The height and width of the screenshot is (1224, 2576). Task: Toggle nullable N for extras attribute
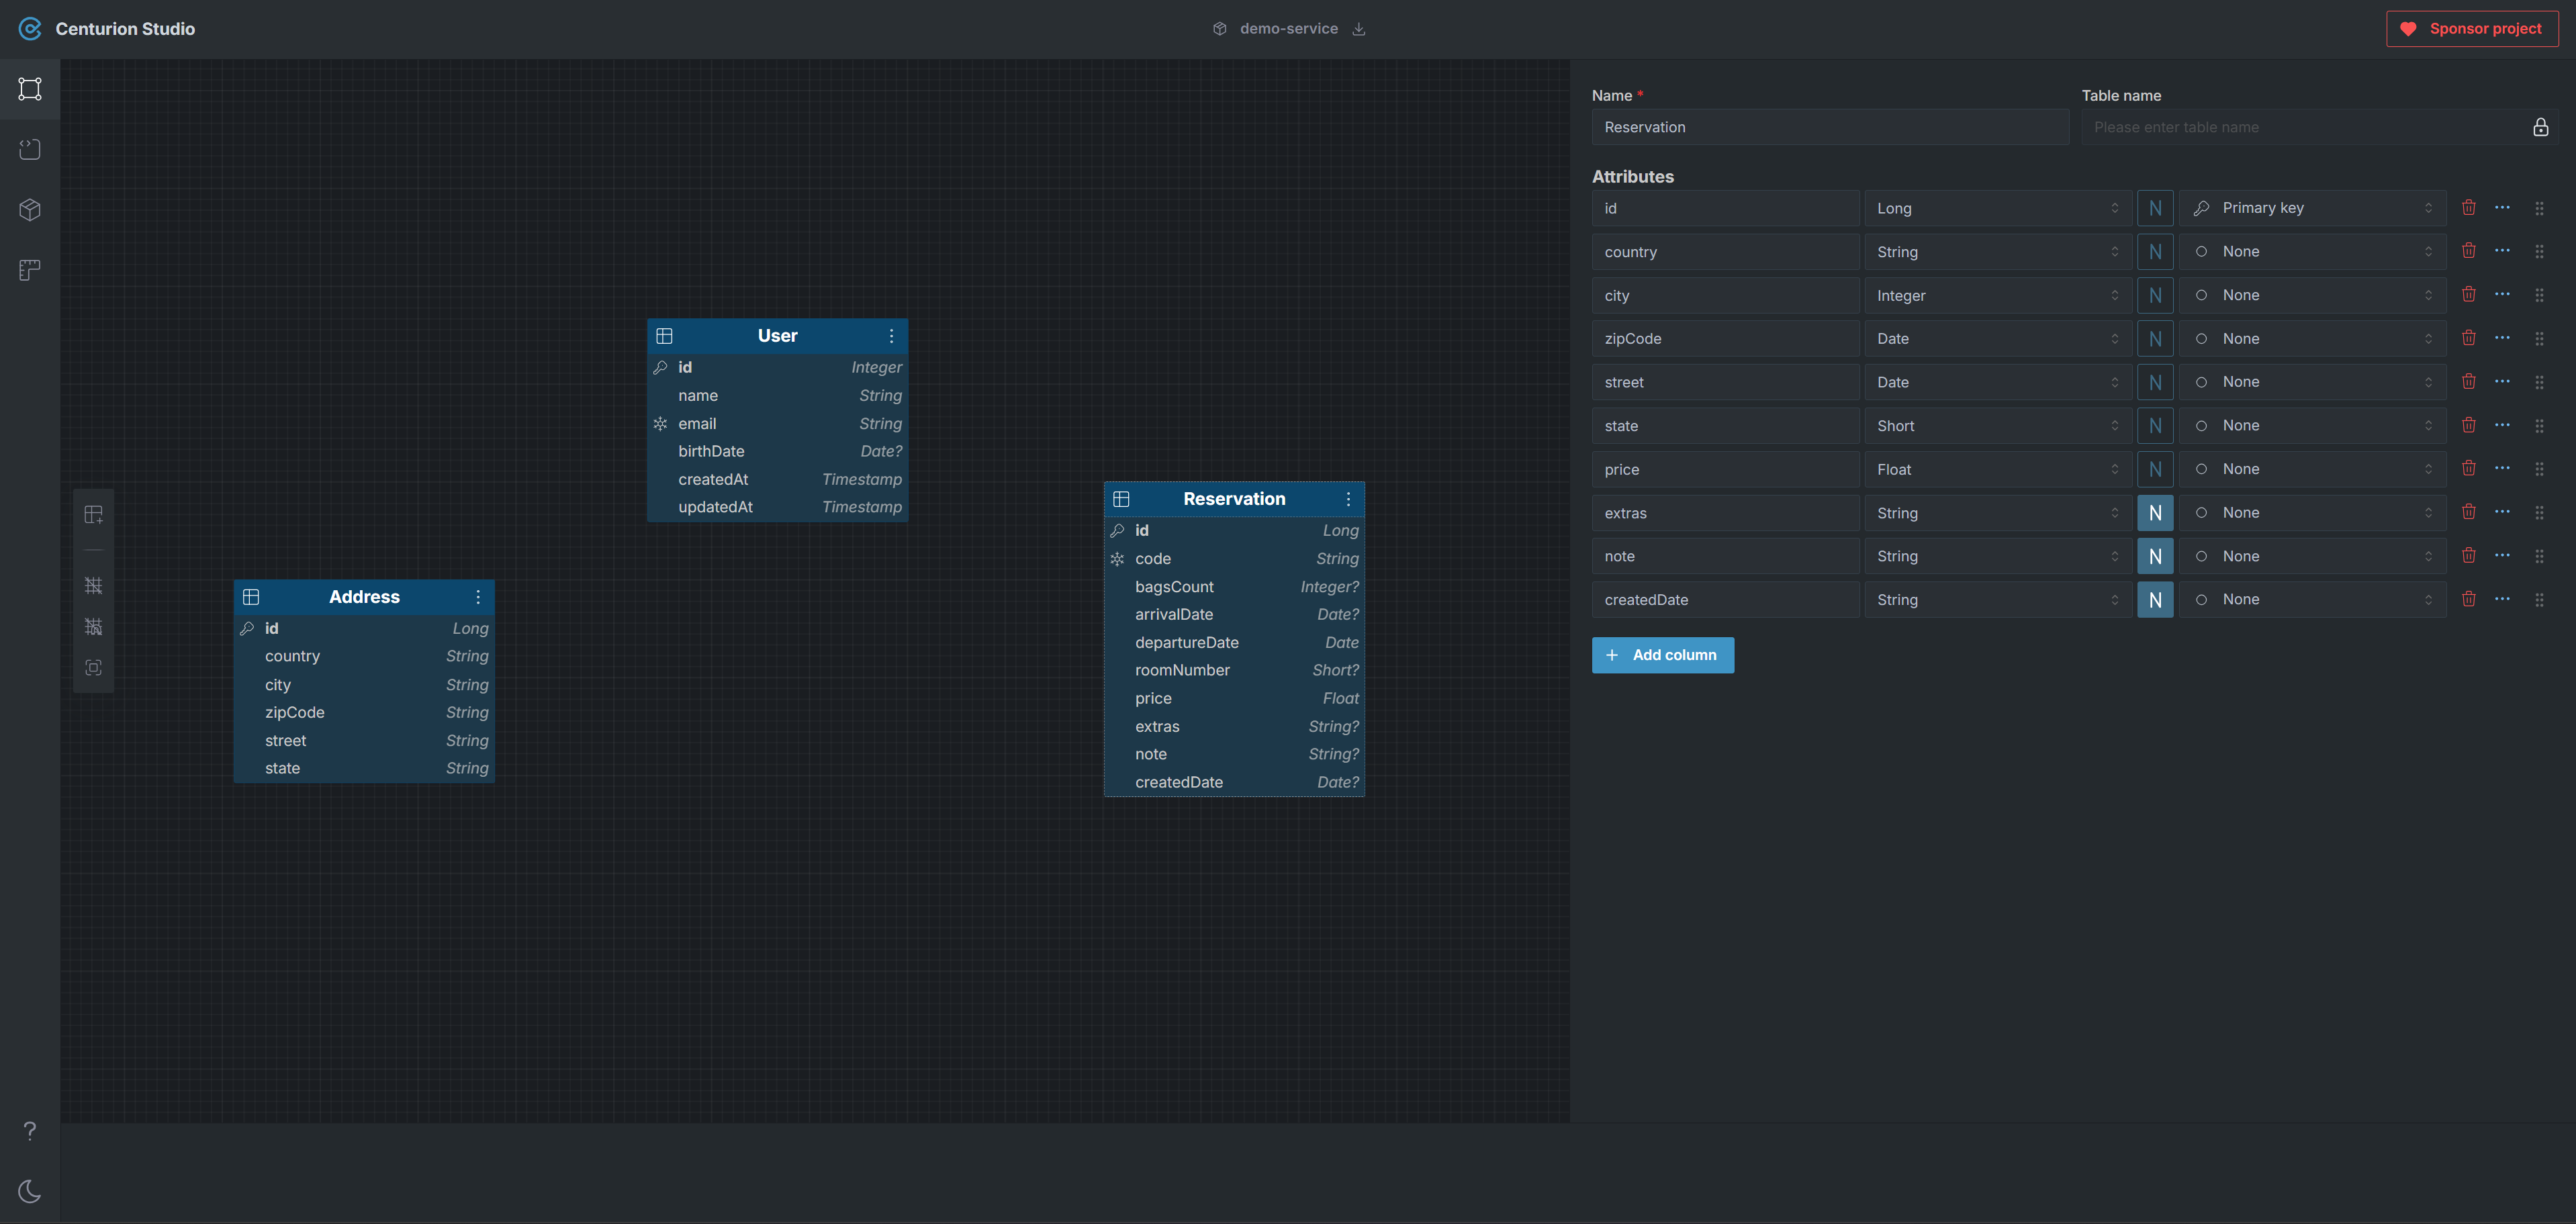(2155, 513)
